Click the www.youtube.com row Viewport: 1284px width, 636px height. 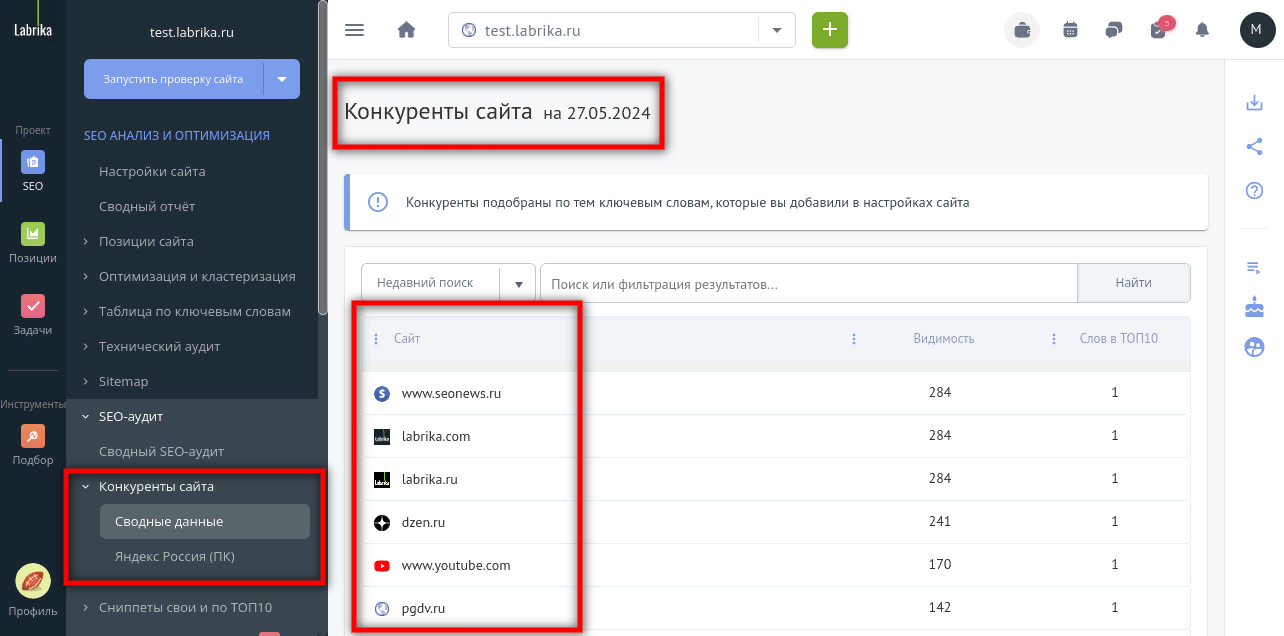click(x=775, y=566)
